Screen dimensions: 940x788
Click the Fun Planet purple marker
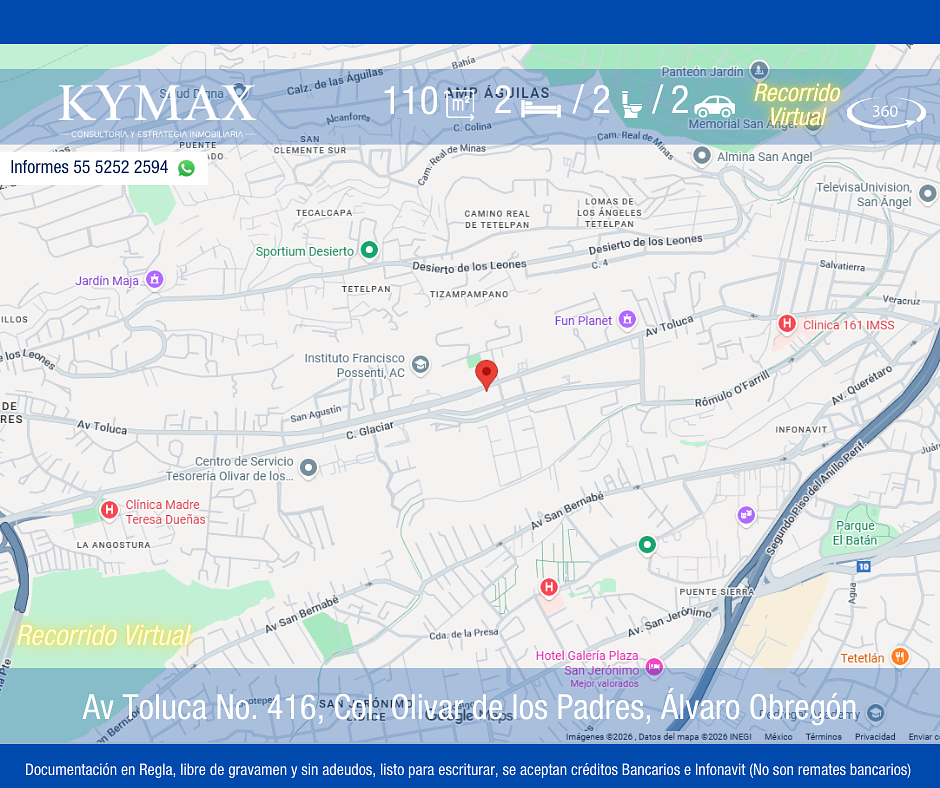pos(627,320)
